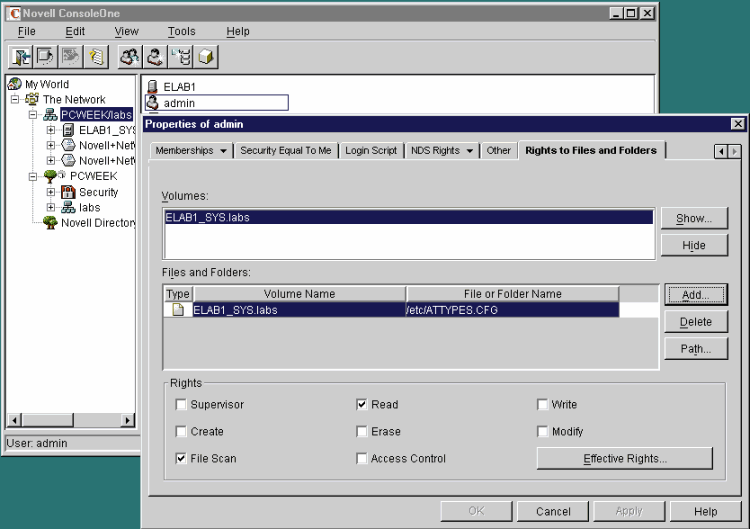Screen dimensions: 750x529
Task: Click the Cancel button
Action: (x=553, y=511)
